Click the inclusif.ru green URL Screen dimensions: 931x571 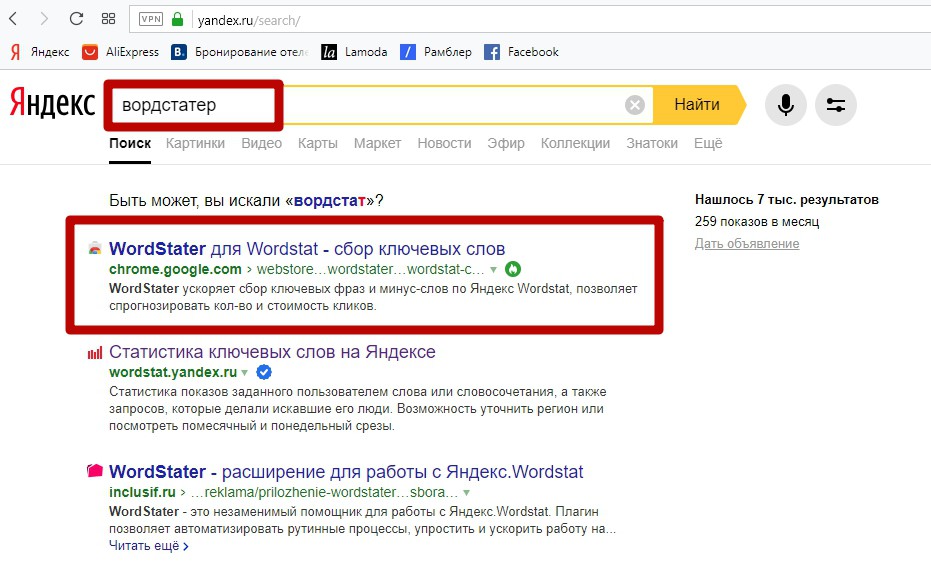[142, 493]
